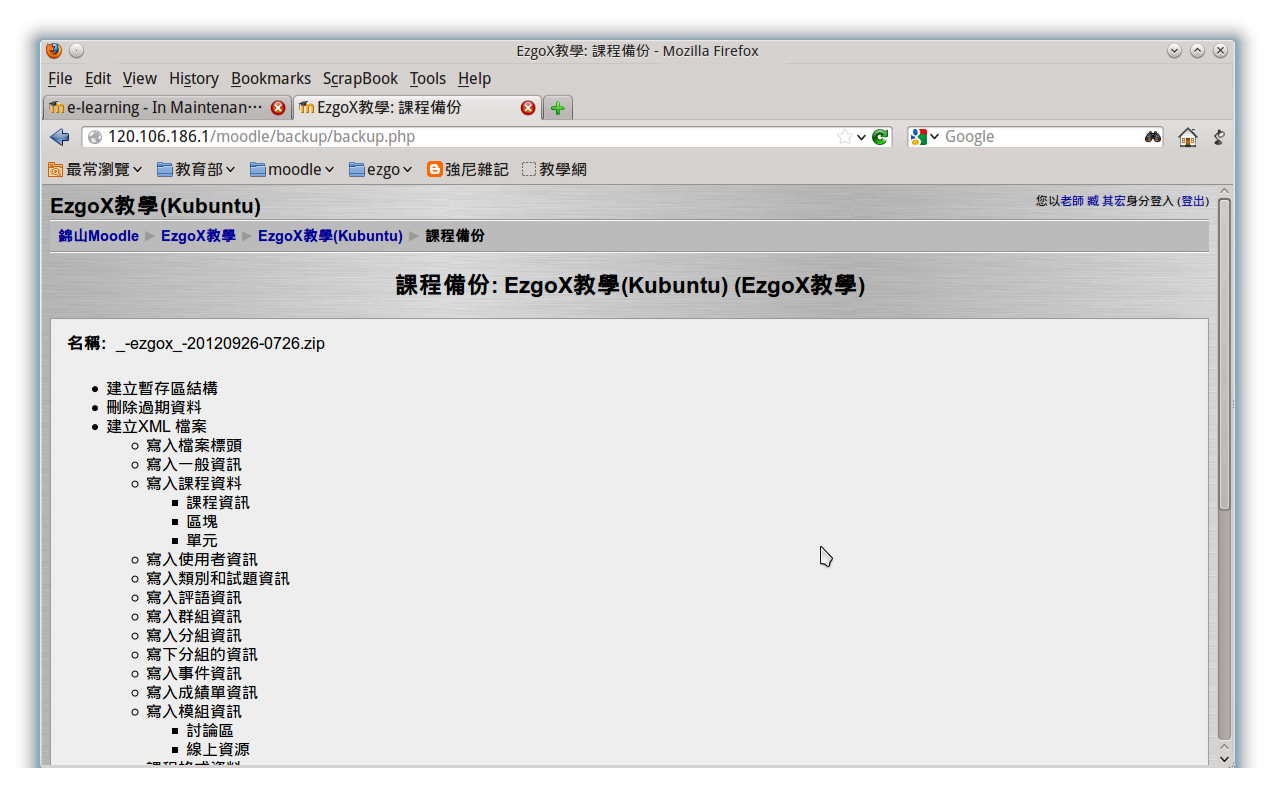Expand the moodle bookmarks folder
The height and width of the screenshot is (809, 1275).
(292, 170)
